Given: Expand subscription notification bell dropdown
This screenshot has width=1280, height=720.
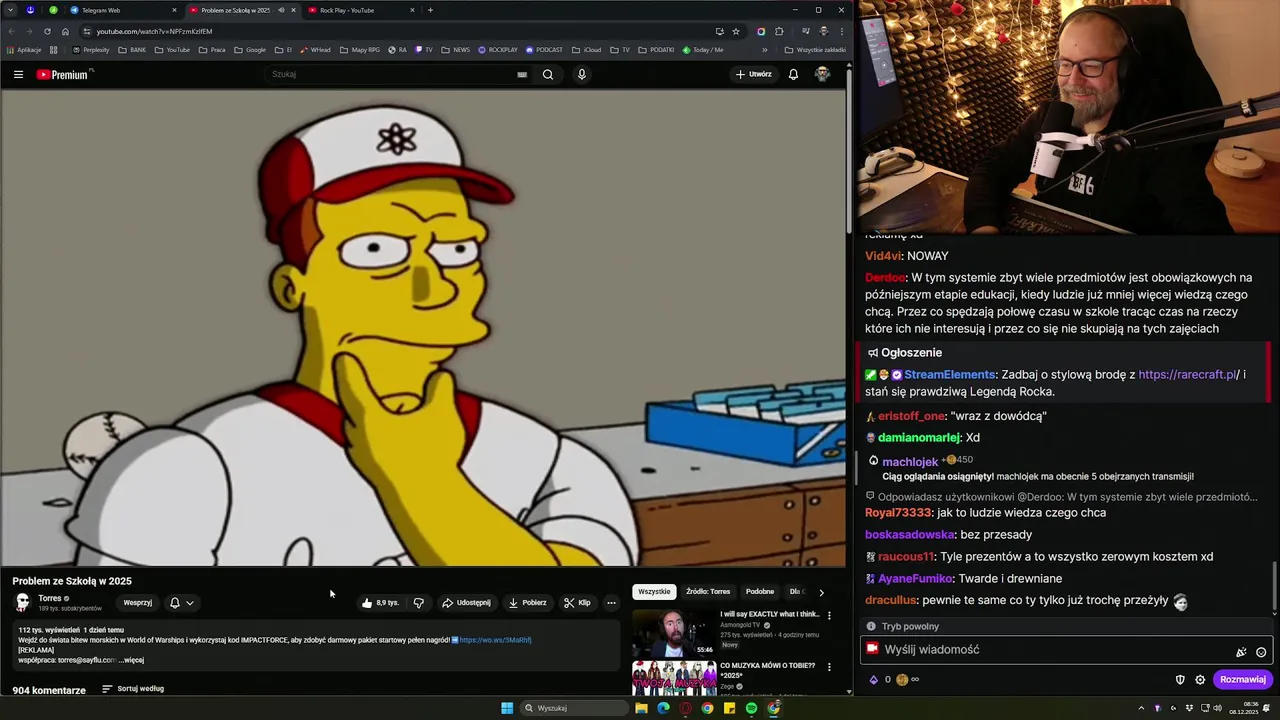Looking at the screenshot, I should 182,603.
